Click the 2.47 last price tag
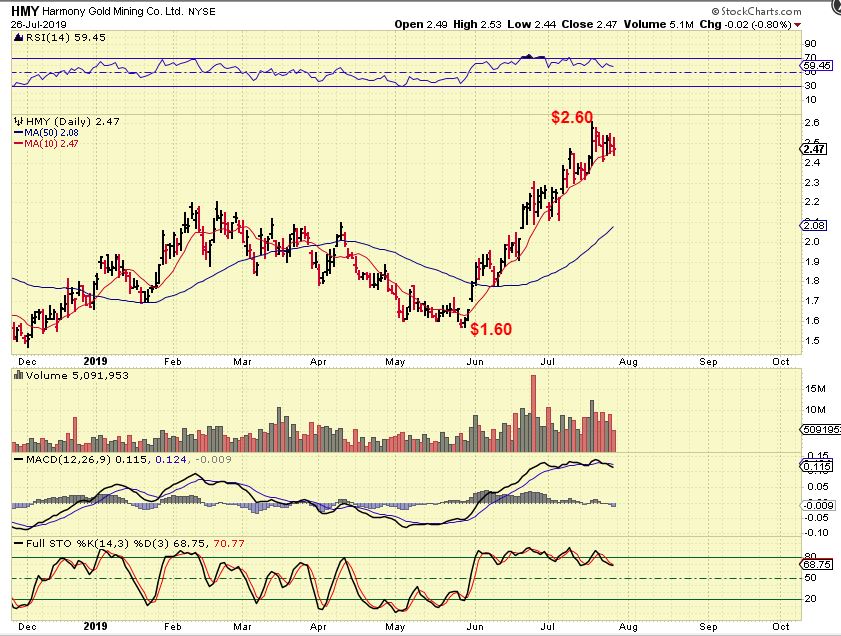Screen dimensions: 841x636 pyautogui.click(x=814, y=149)
